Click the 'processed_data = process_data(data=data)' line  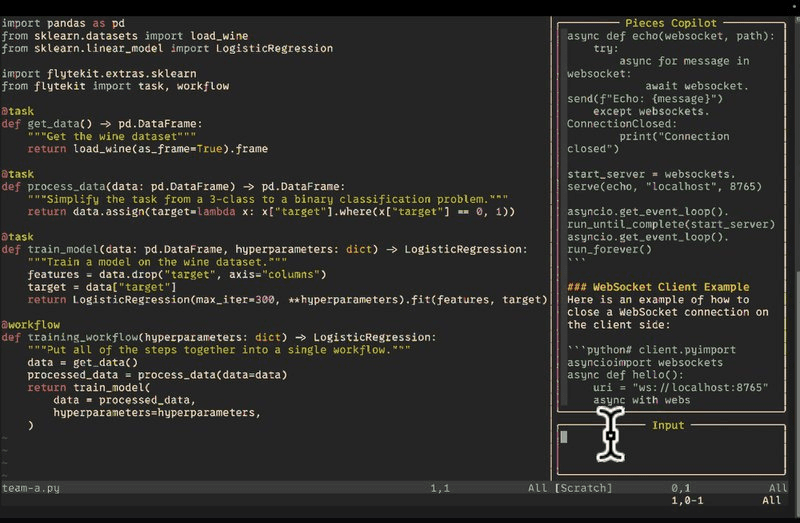click(157, 375)
